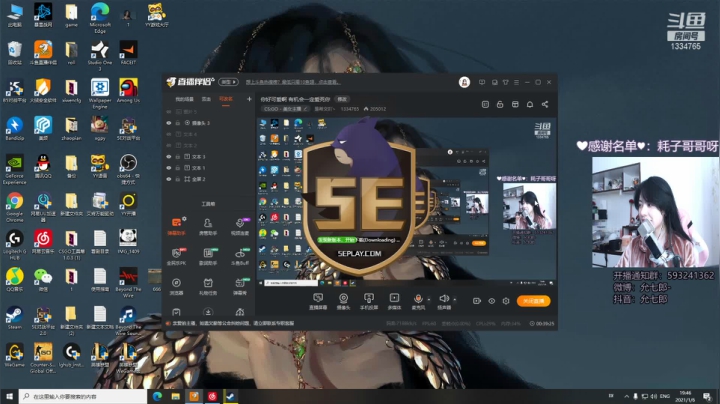Toggle visibility of the 文本 3 source
This screenshot has height=404, width=720.
click(169, 157)
